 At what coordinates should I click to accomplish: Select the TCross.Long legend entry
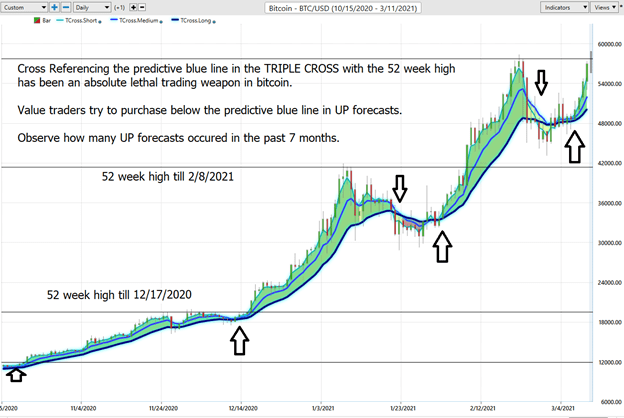(192, 21)
